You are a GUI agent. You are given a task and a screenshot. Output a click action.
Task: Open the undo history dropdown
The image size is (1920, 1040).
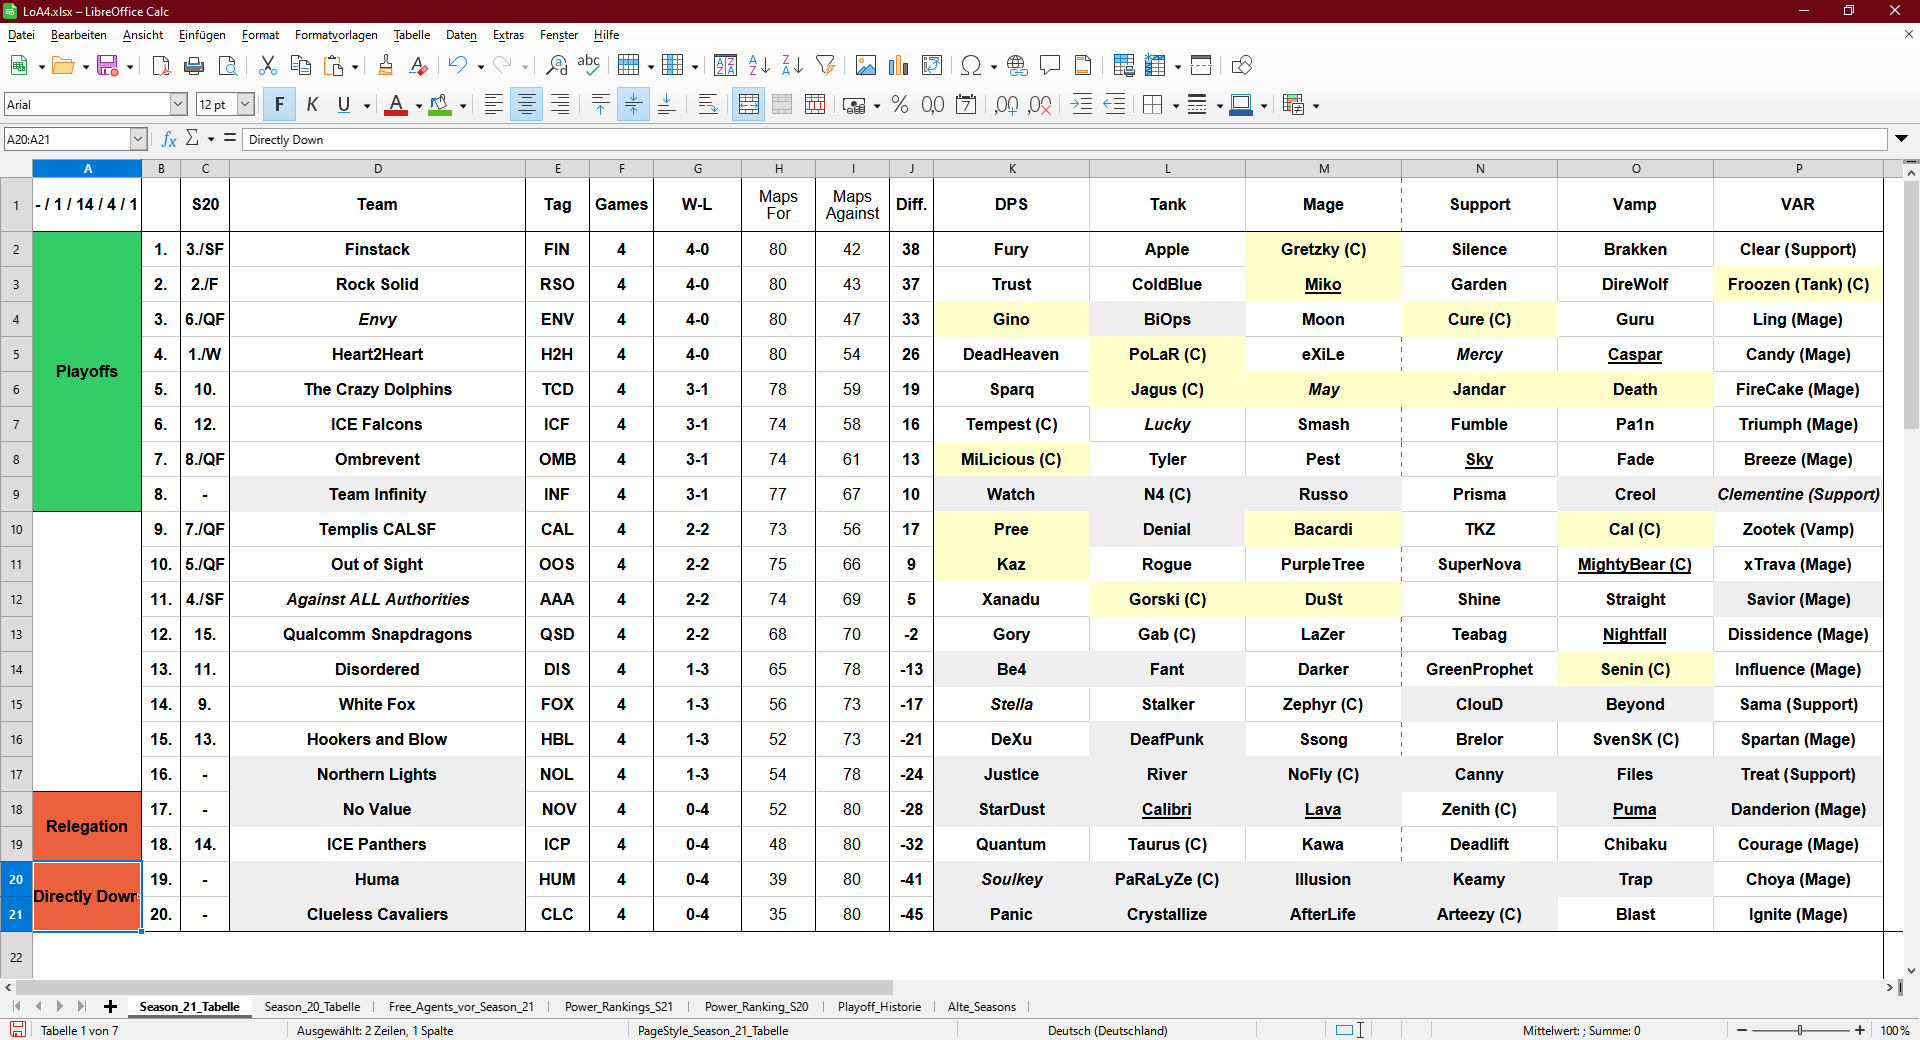(x=481, y=66)
